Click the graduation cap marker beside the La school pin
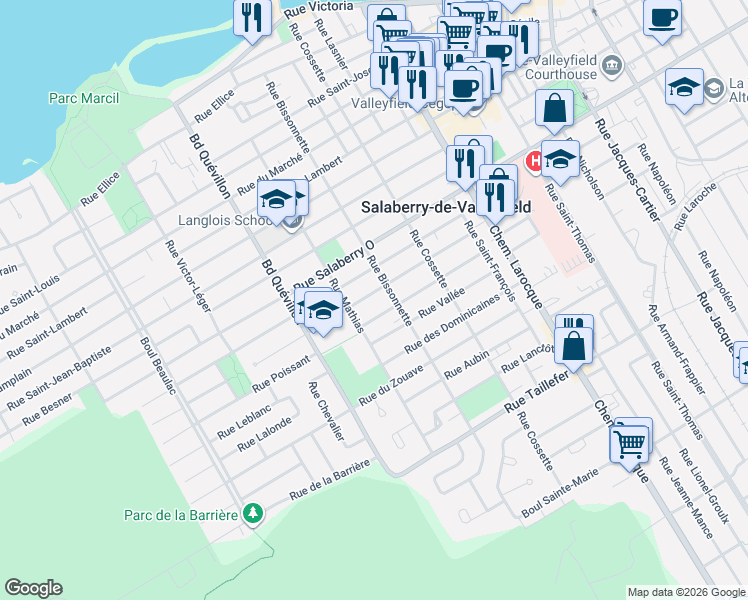This screenshot has height=600, width=748. [x=685, y=88]
